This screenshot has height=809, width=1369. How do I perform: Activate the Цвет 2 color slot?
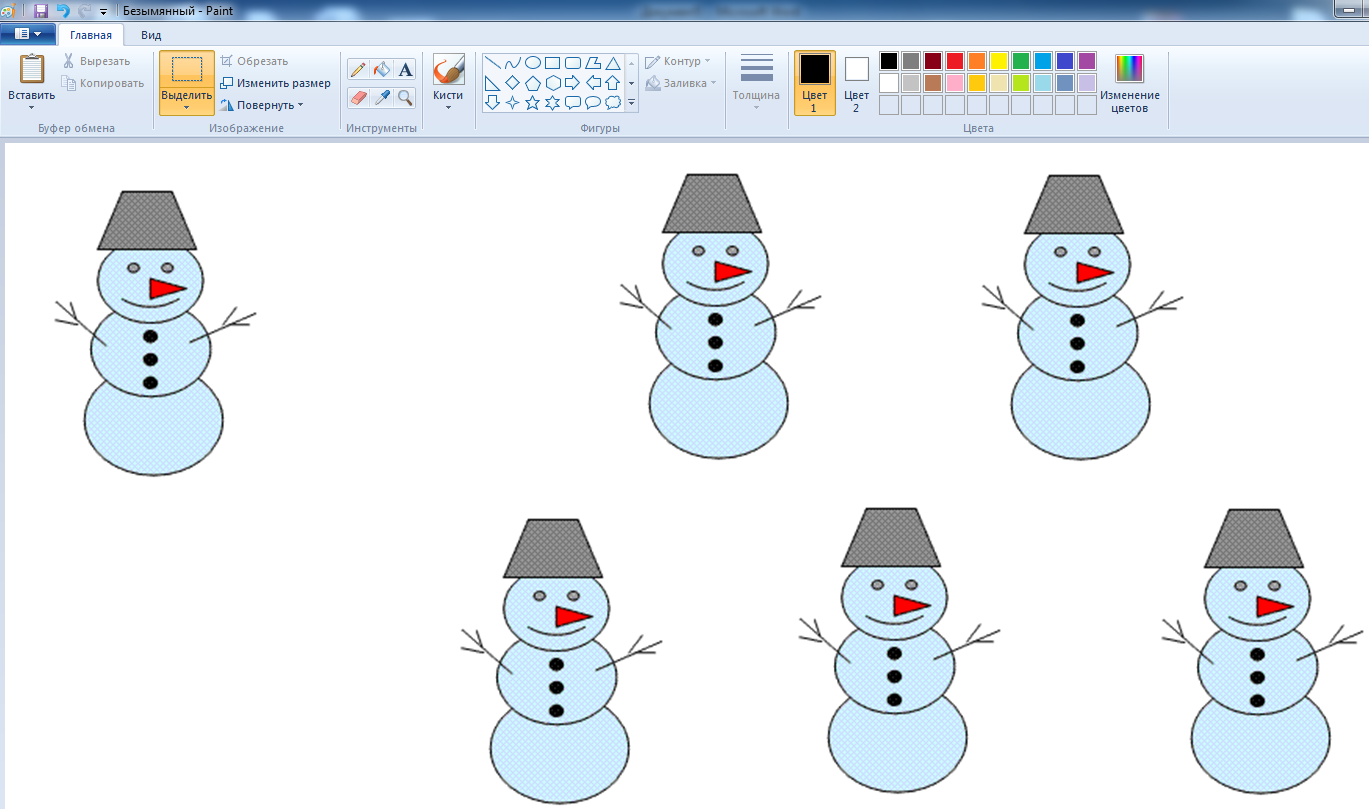tap(856, 83)
